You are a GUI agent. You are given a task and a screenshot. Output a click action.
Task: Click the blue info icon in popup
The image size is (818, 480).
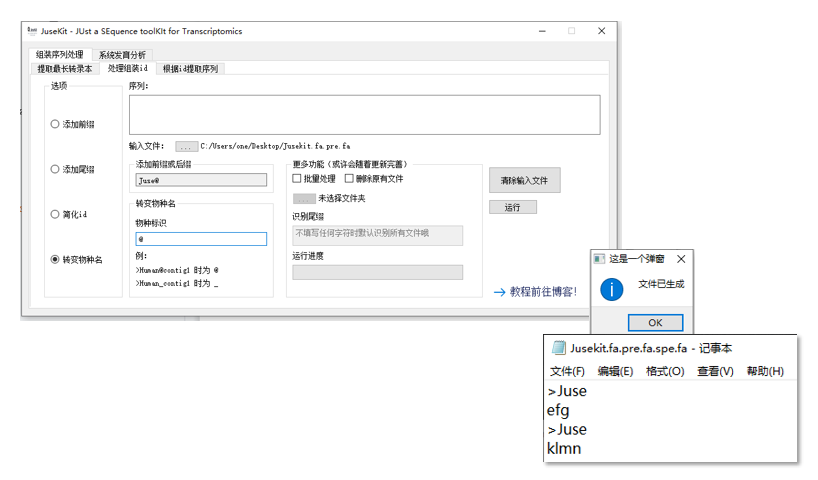(611, 289)
